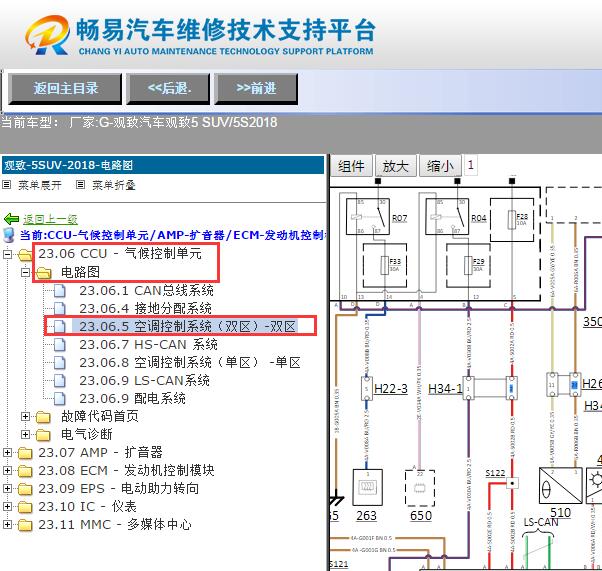This screenshot has height=571, width=602.
Task: Expand the 23.08 ECM node
Action: tap(7, 470)
